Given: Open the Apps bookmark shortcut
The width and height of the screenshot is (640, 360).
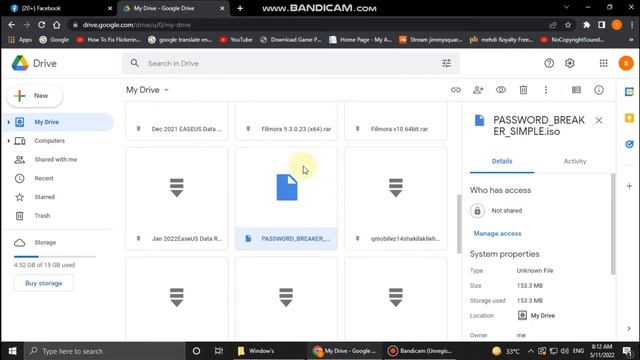Looking at the screenshot, I should (20, 40).
